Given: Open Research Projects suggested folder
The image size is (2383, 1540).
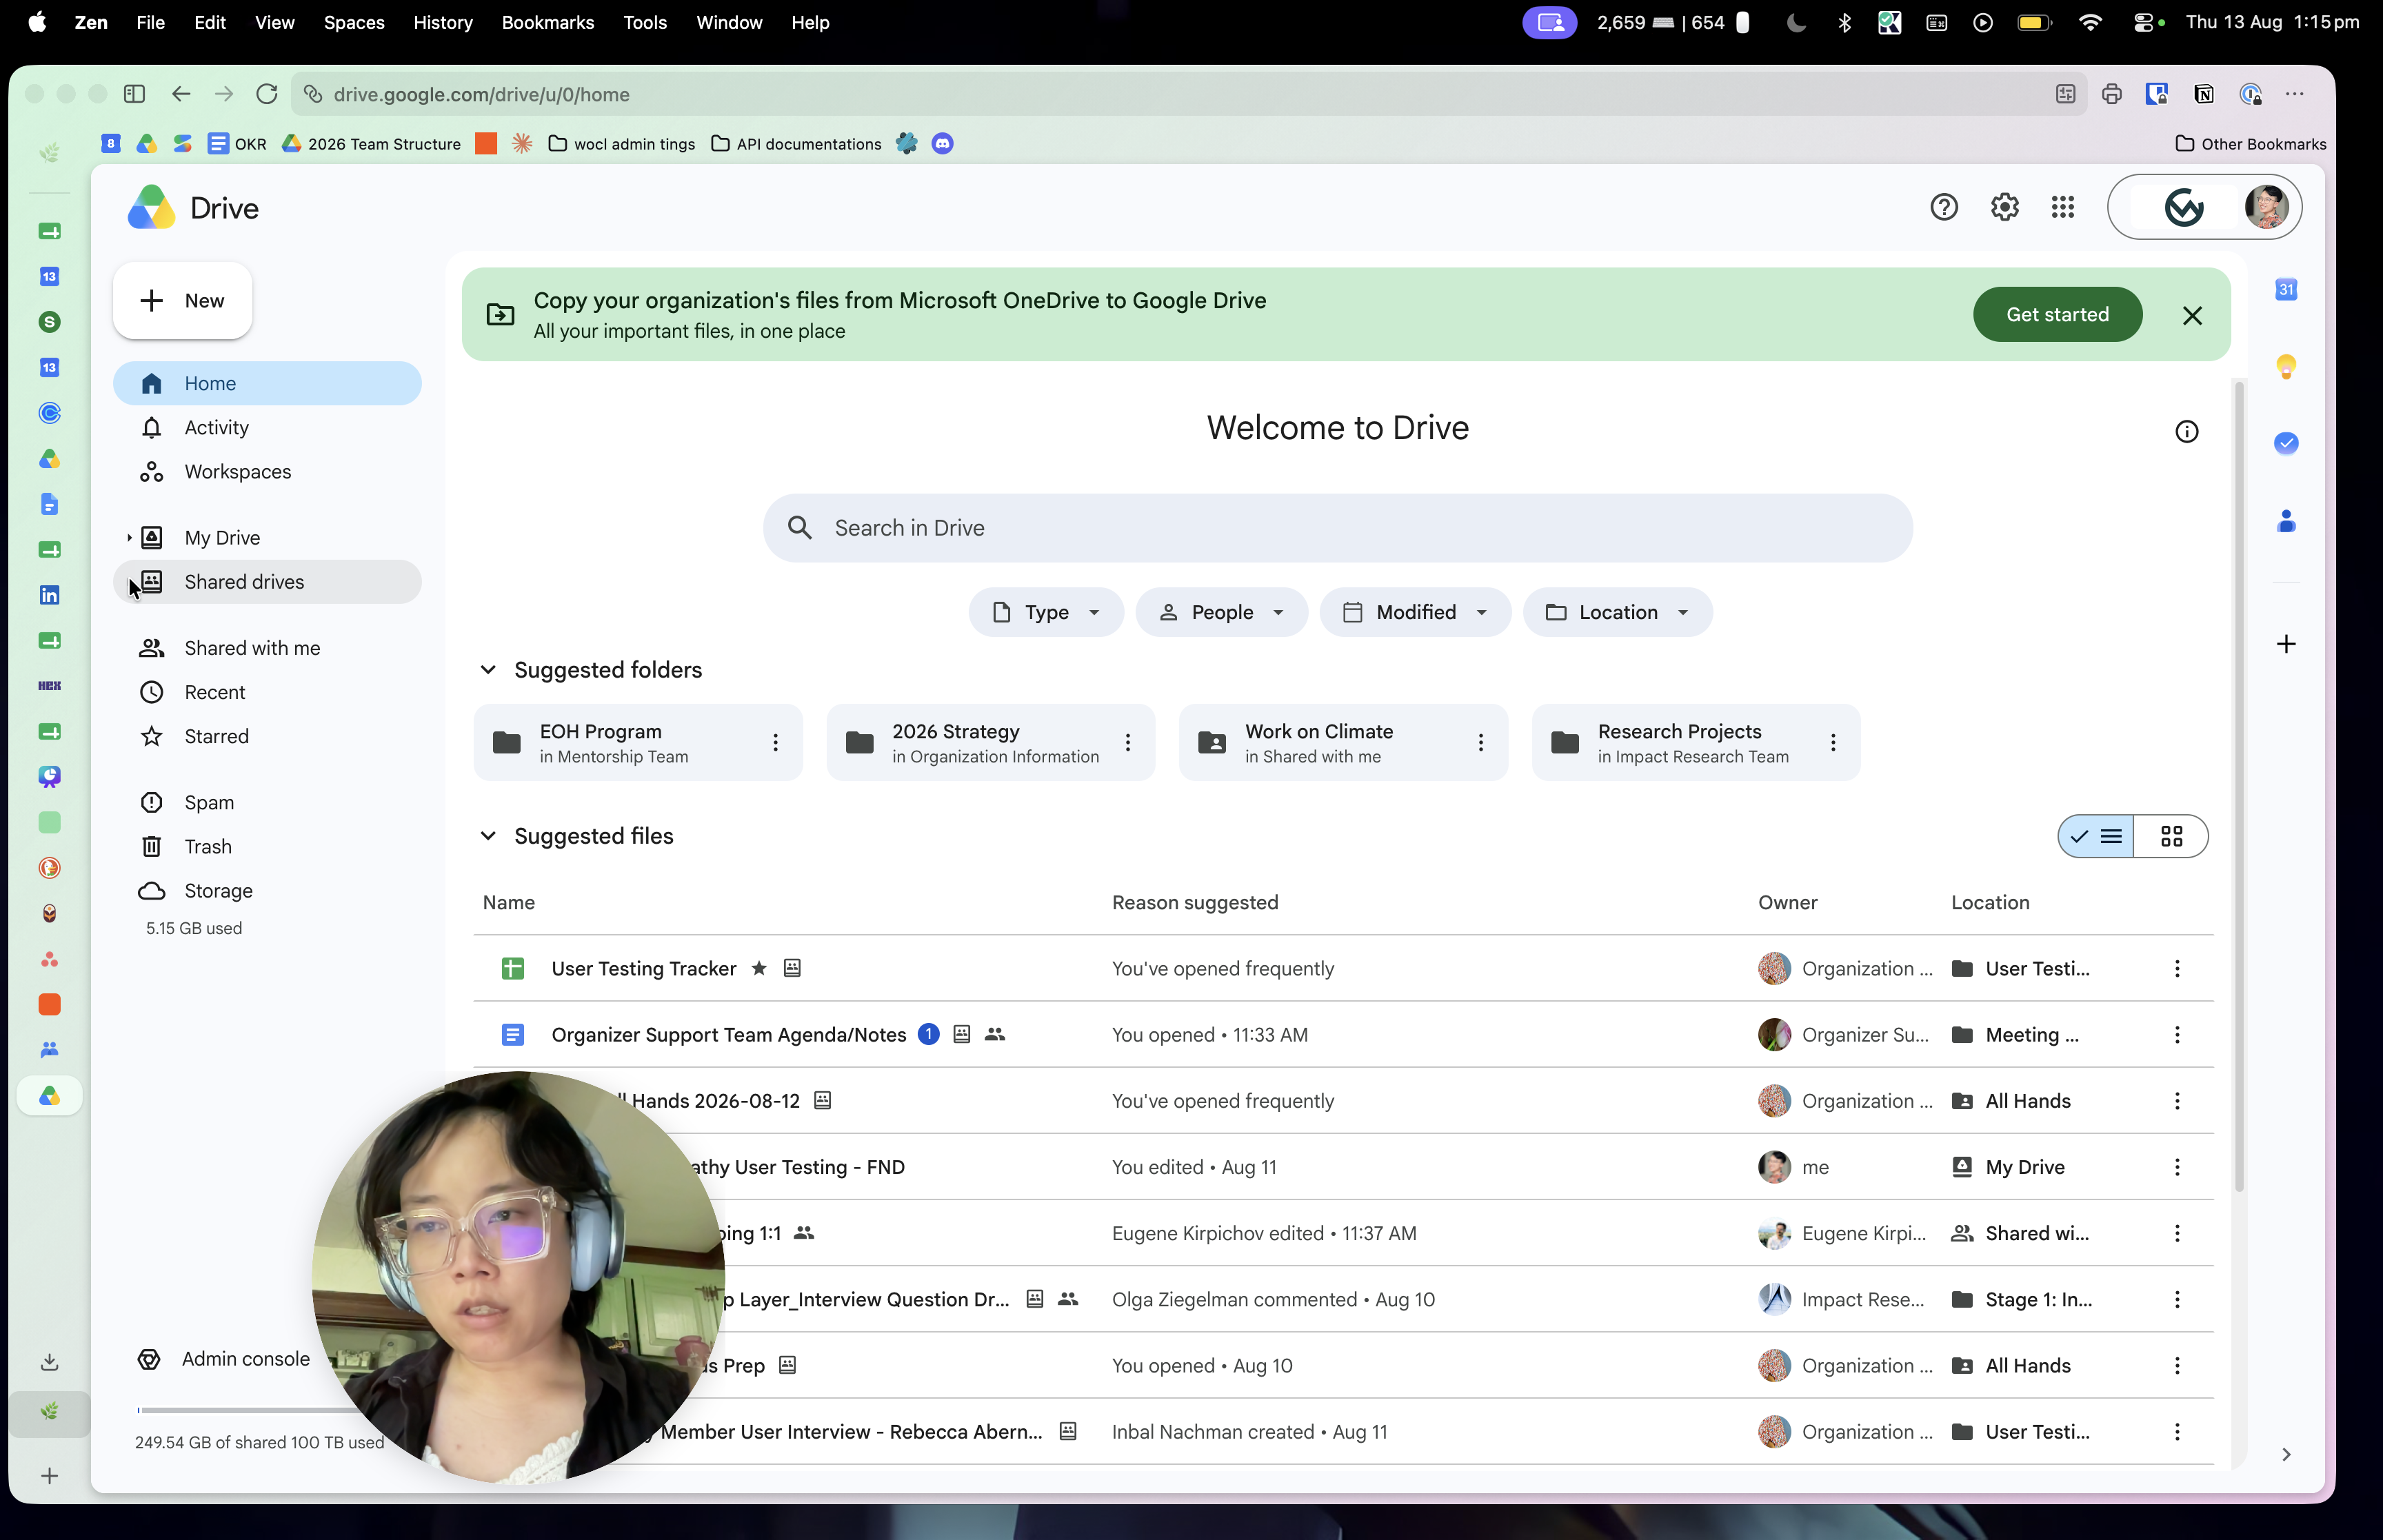Looking at the screenshot, I should [x=1695, y=742].
